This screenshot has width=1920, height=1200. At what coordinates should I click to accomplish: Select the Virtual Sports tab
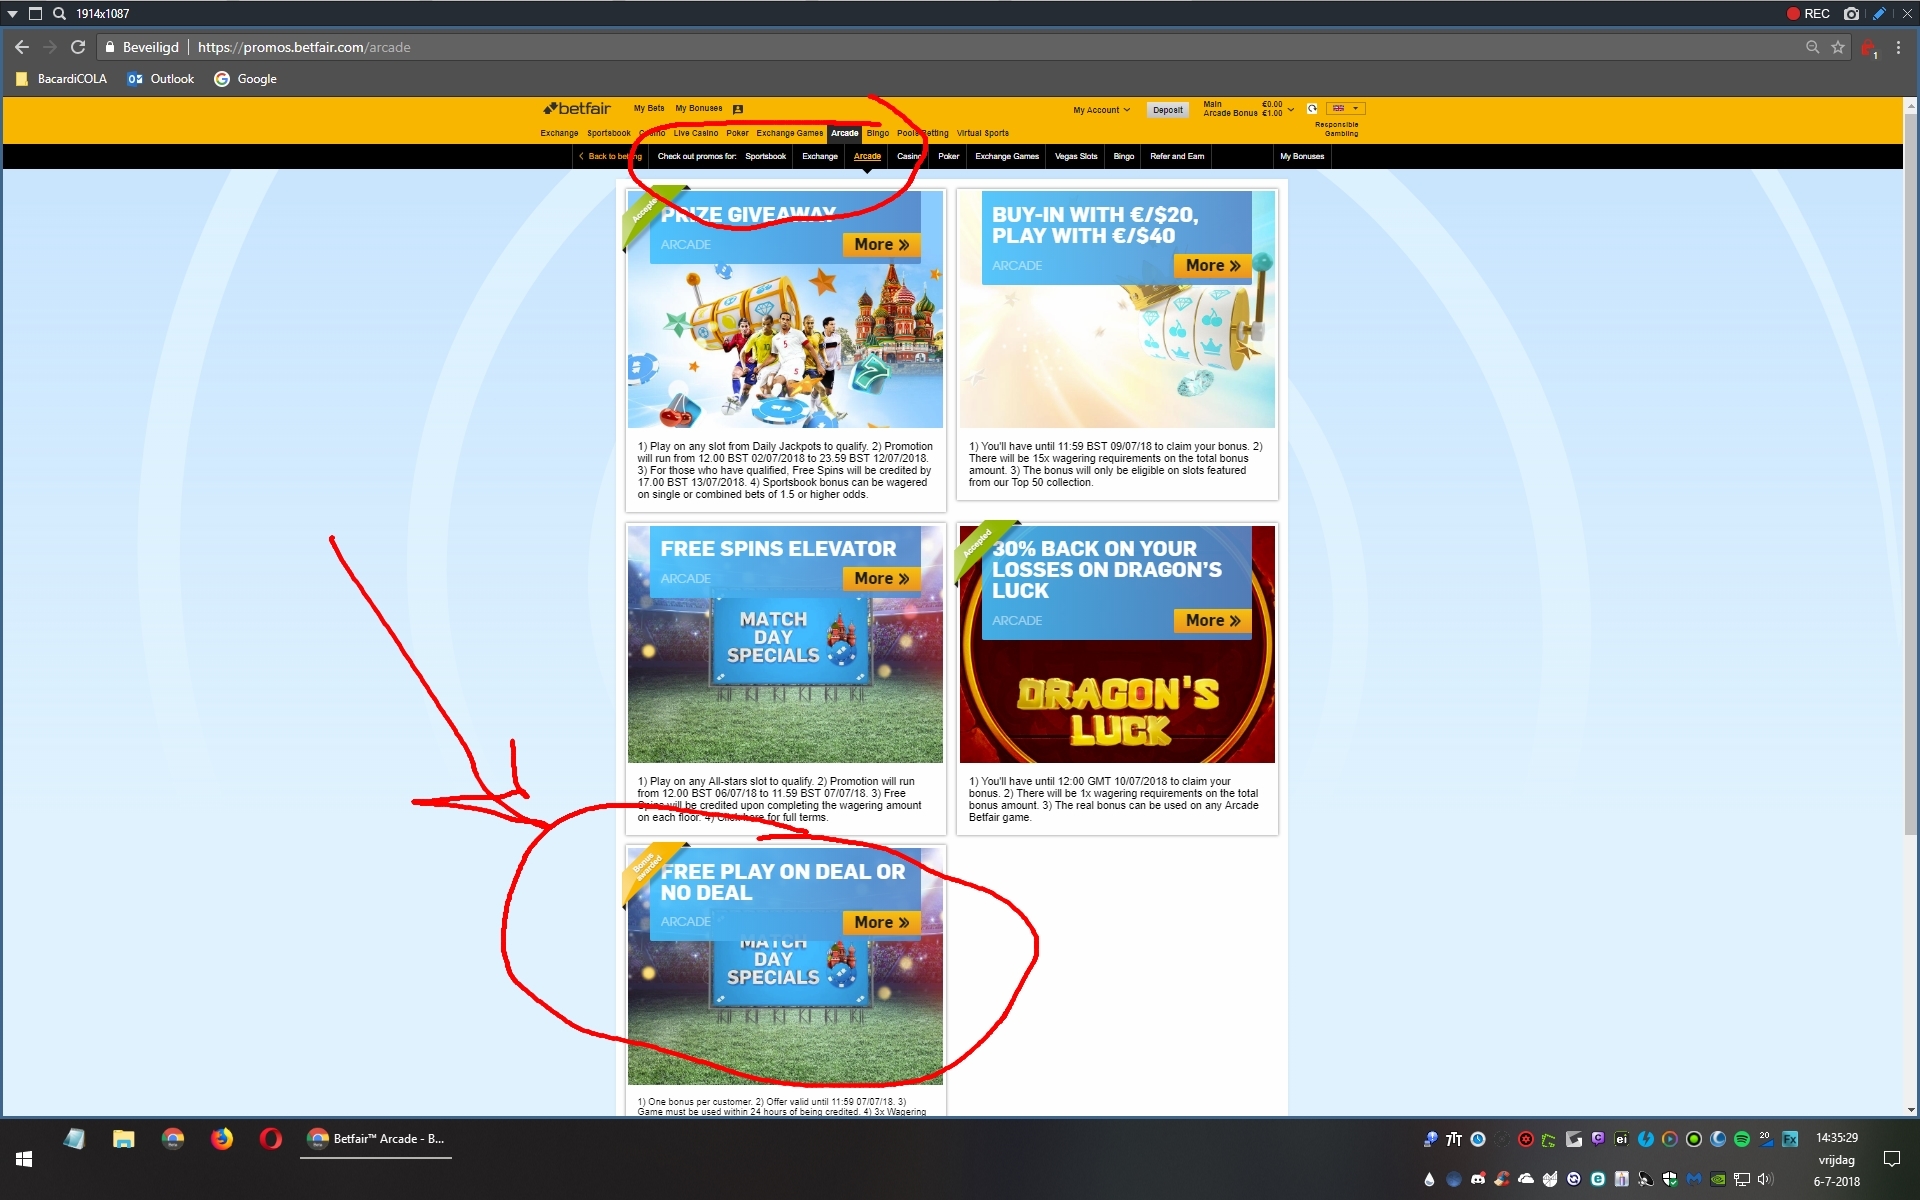[x=982, y=133]
